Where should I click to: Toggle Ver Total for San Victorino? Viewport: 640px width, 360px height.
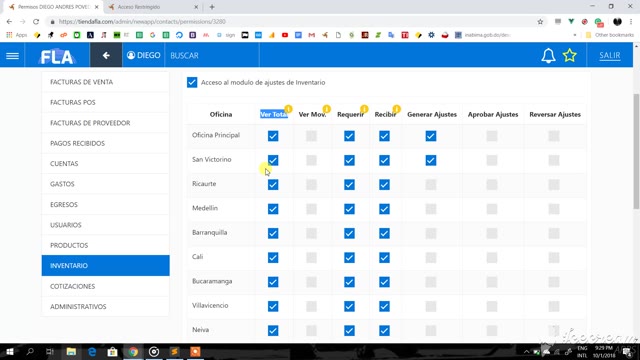click(x=273, y=160)
